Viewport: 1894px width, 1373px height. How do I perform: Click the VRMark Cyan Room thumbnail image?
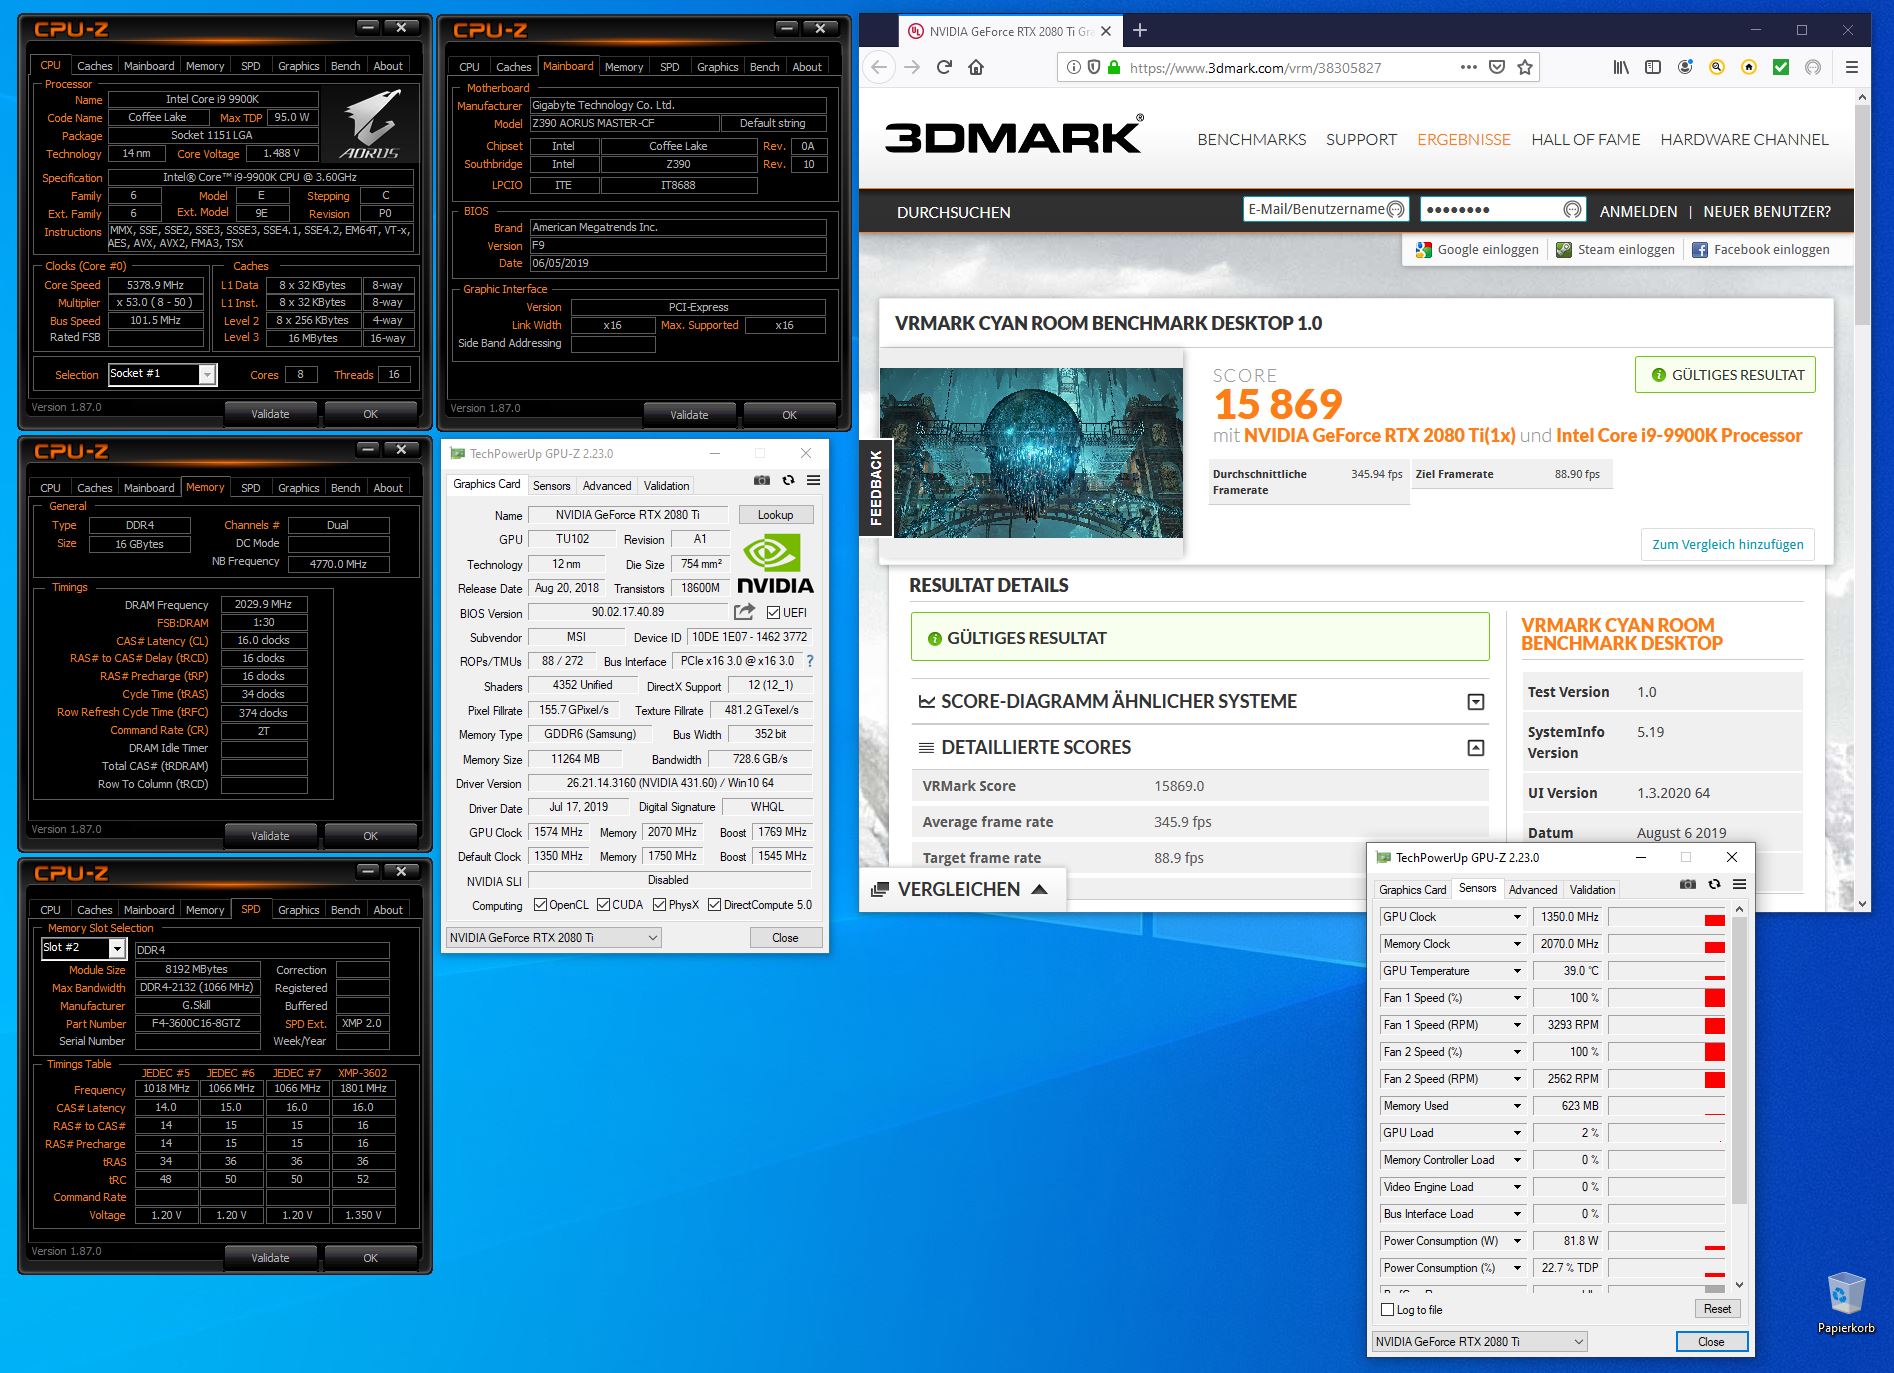(1031, 453)
